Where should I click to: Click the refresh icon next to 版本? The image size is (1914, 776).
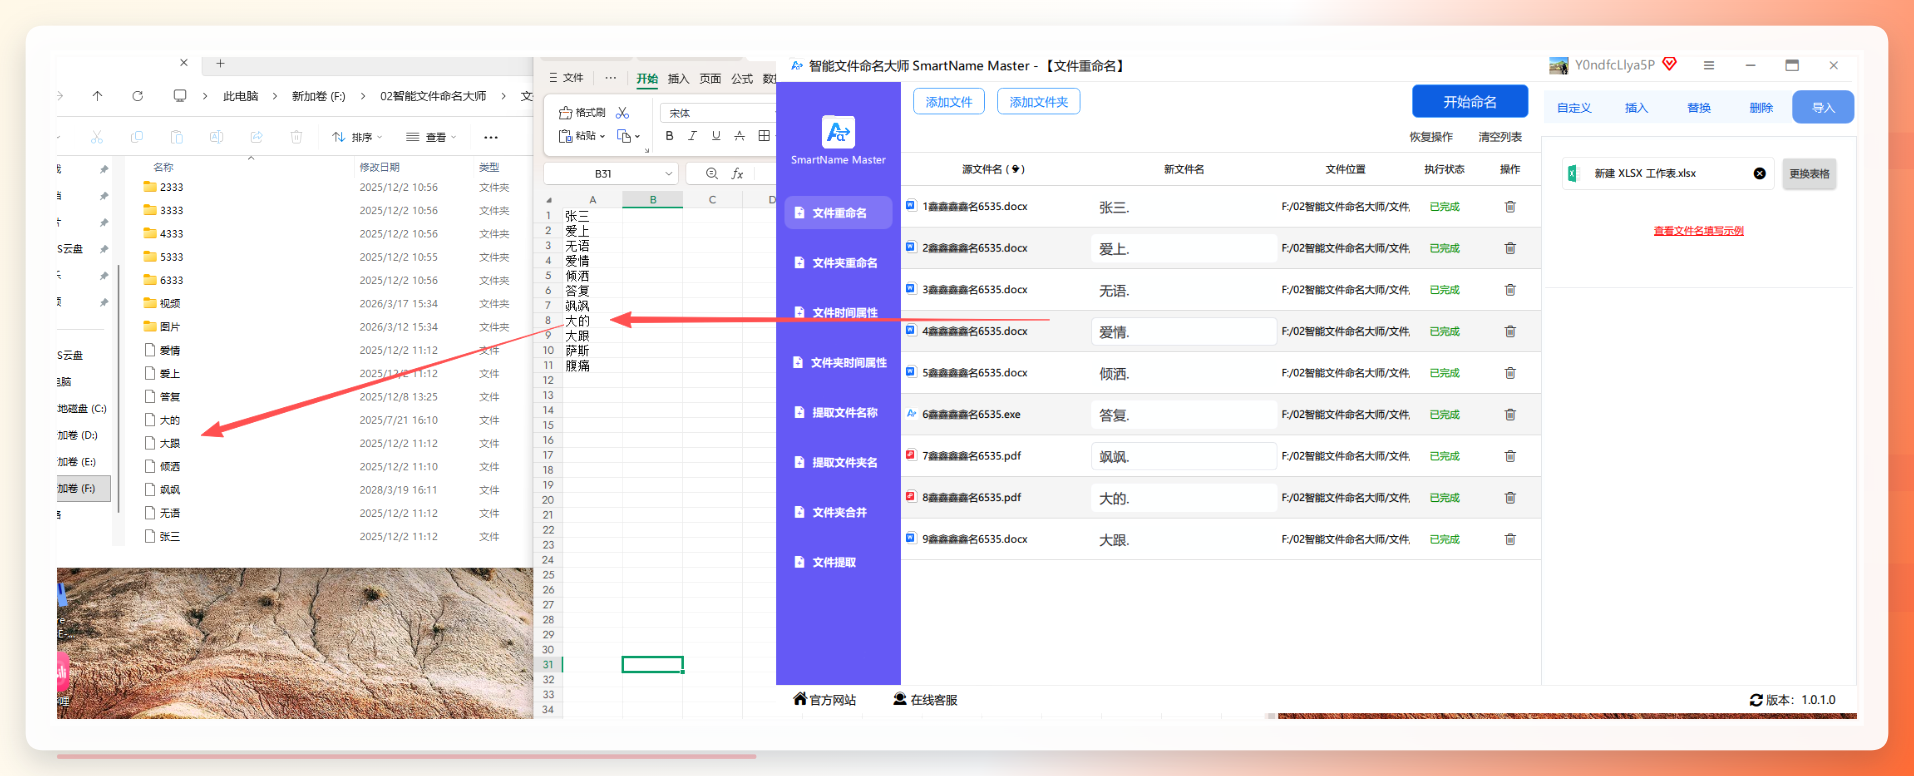(1756, 700)
